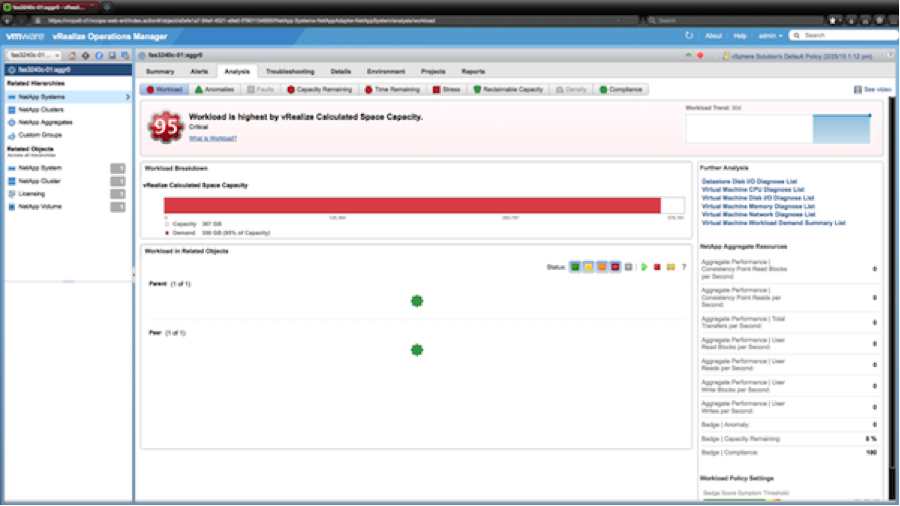This screenshot has width=900, height=506.
Task: Toggle red status filter
Action: (x=615, y=267)
